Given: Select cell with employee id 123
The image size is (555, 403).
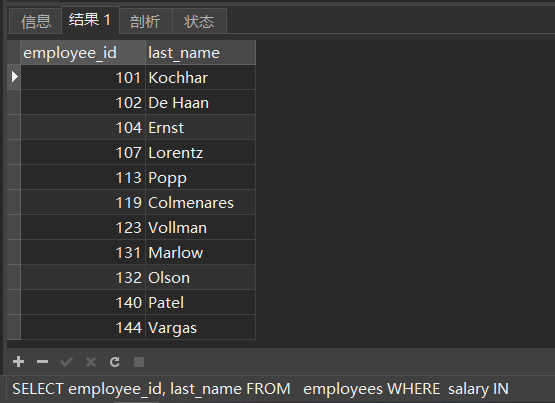Looking at the screenshot, I should pos(83,228).
